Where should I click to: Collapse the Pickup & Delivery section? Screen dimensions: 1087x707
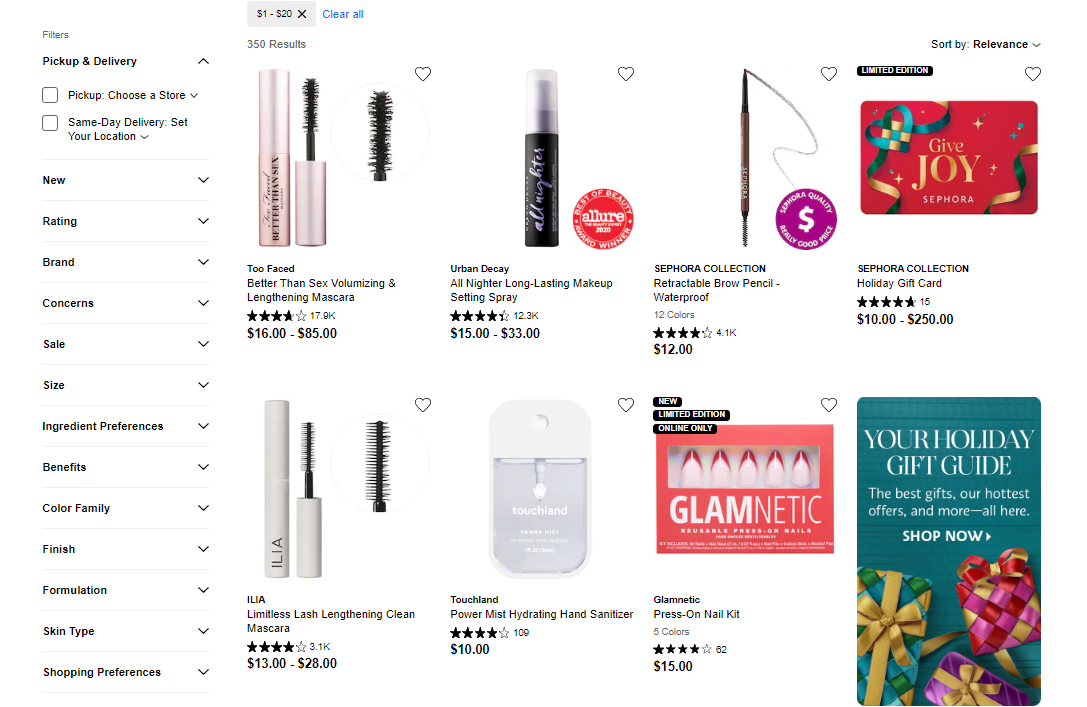(x=203, y=61)
